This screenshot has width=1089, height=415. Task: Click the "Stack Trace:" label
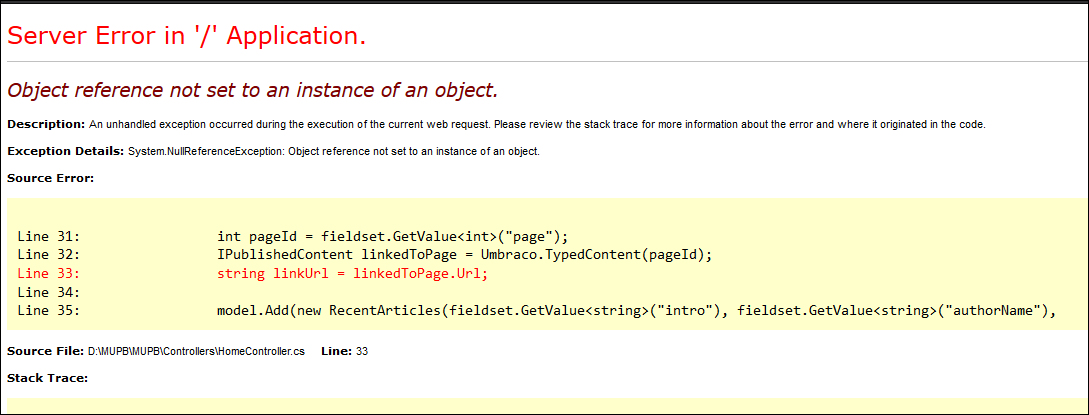pos(48,378)
